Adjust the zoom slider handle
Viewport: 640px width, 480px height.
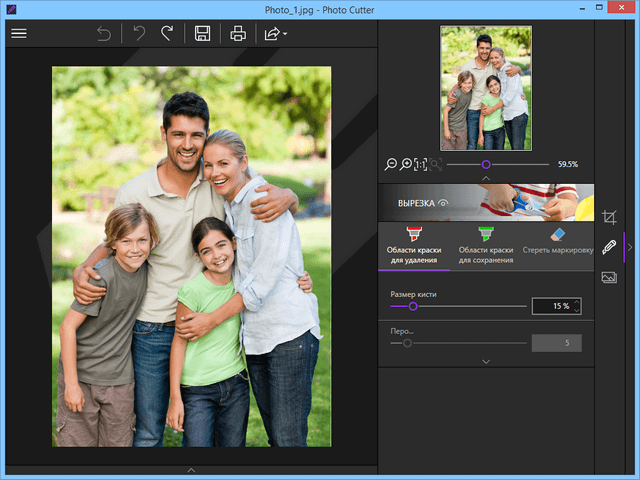tap(486, 164)
